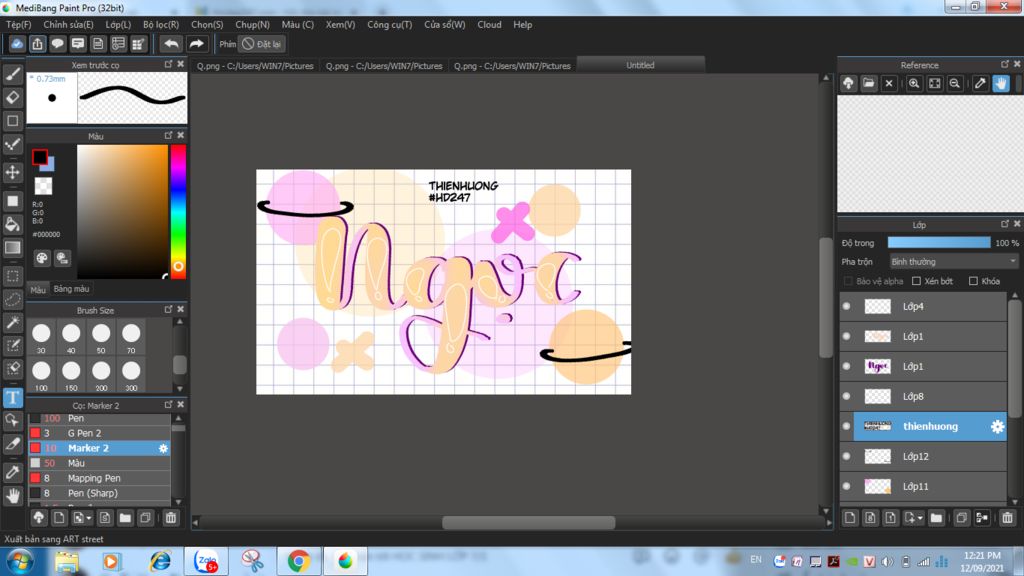The height and width of the screenshot is (576, 1024).
Task: Open the Bộ lọc(R) menu
Action: [x=161, y=24]
